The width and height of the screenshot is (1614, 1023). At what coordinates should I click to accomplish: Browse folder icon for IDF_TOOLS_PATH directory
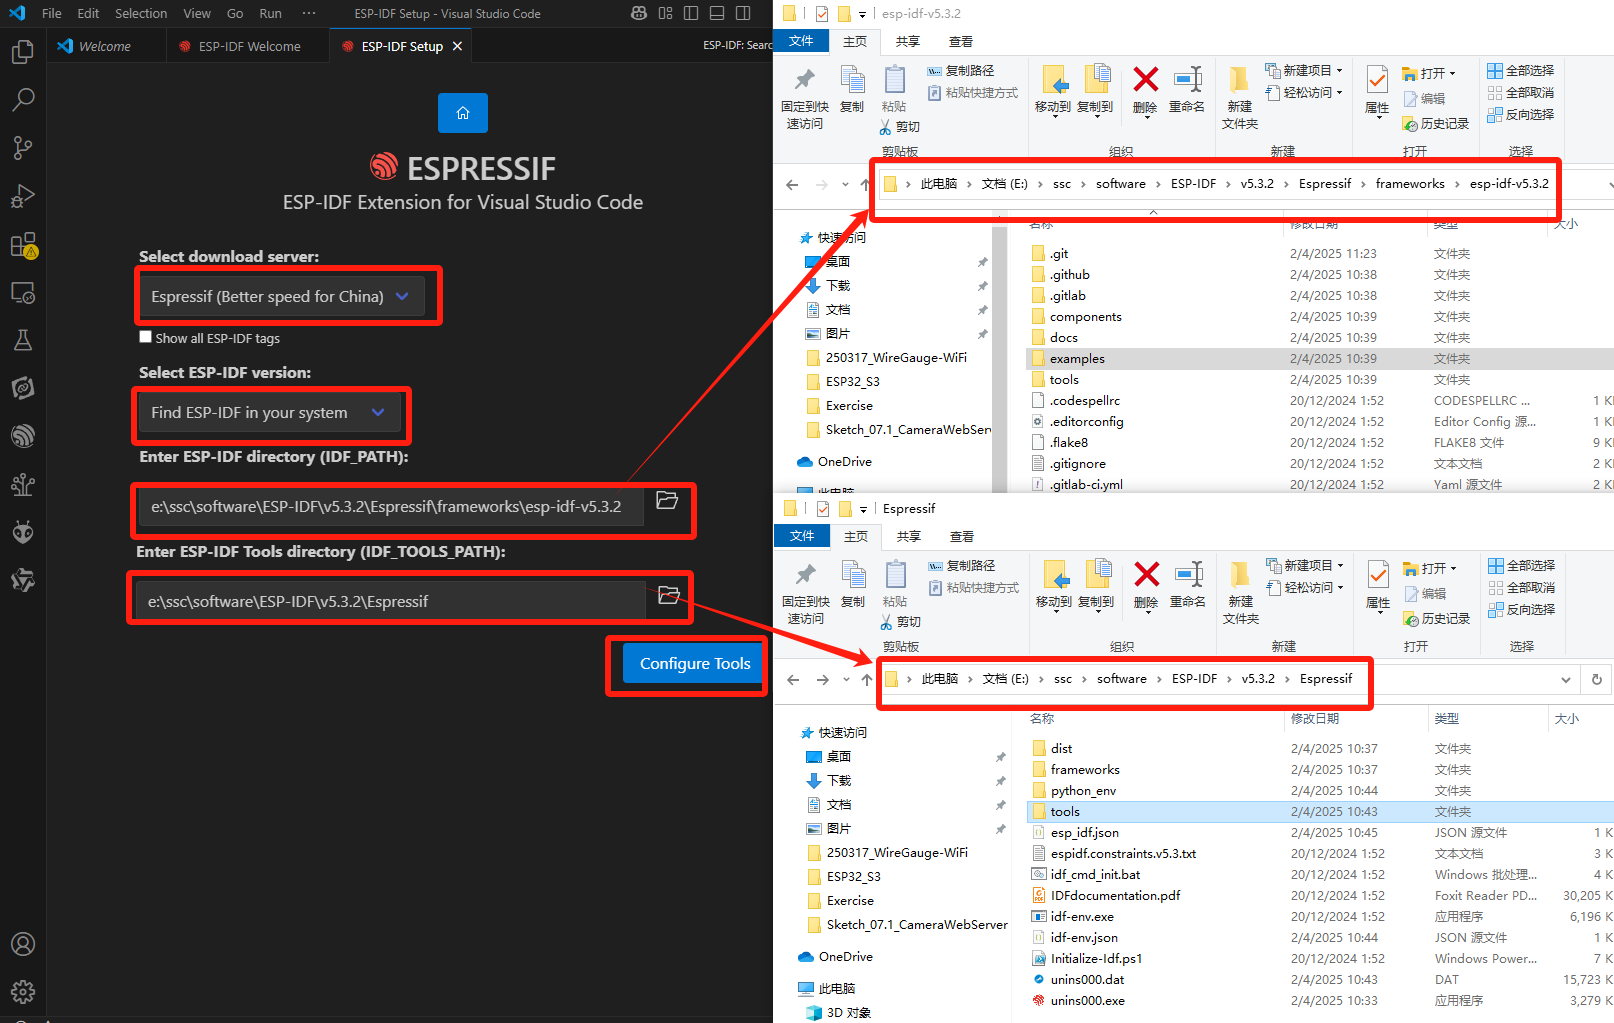click(669, 595)
